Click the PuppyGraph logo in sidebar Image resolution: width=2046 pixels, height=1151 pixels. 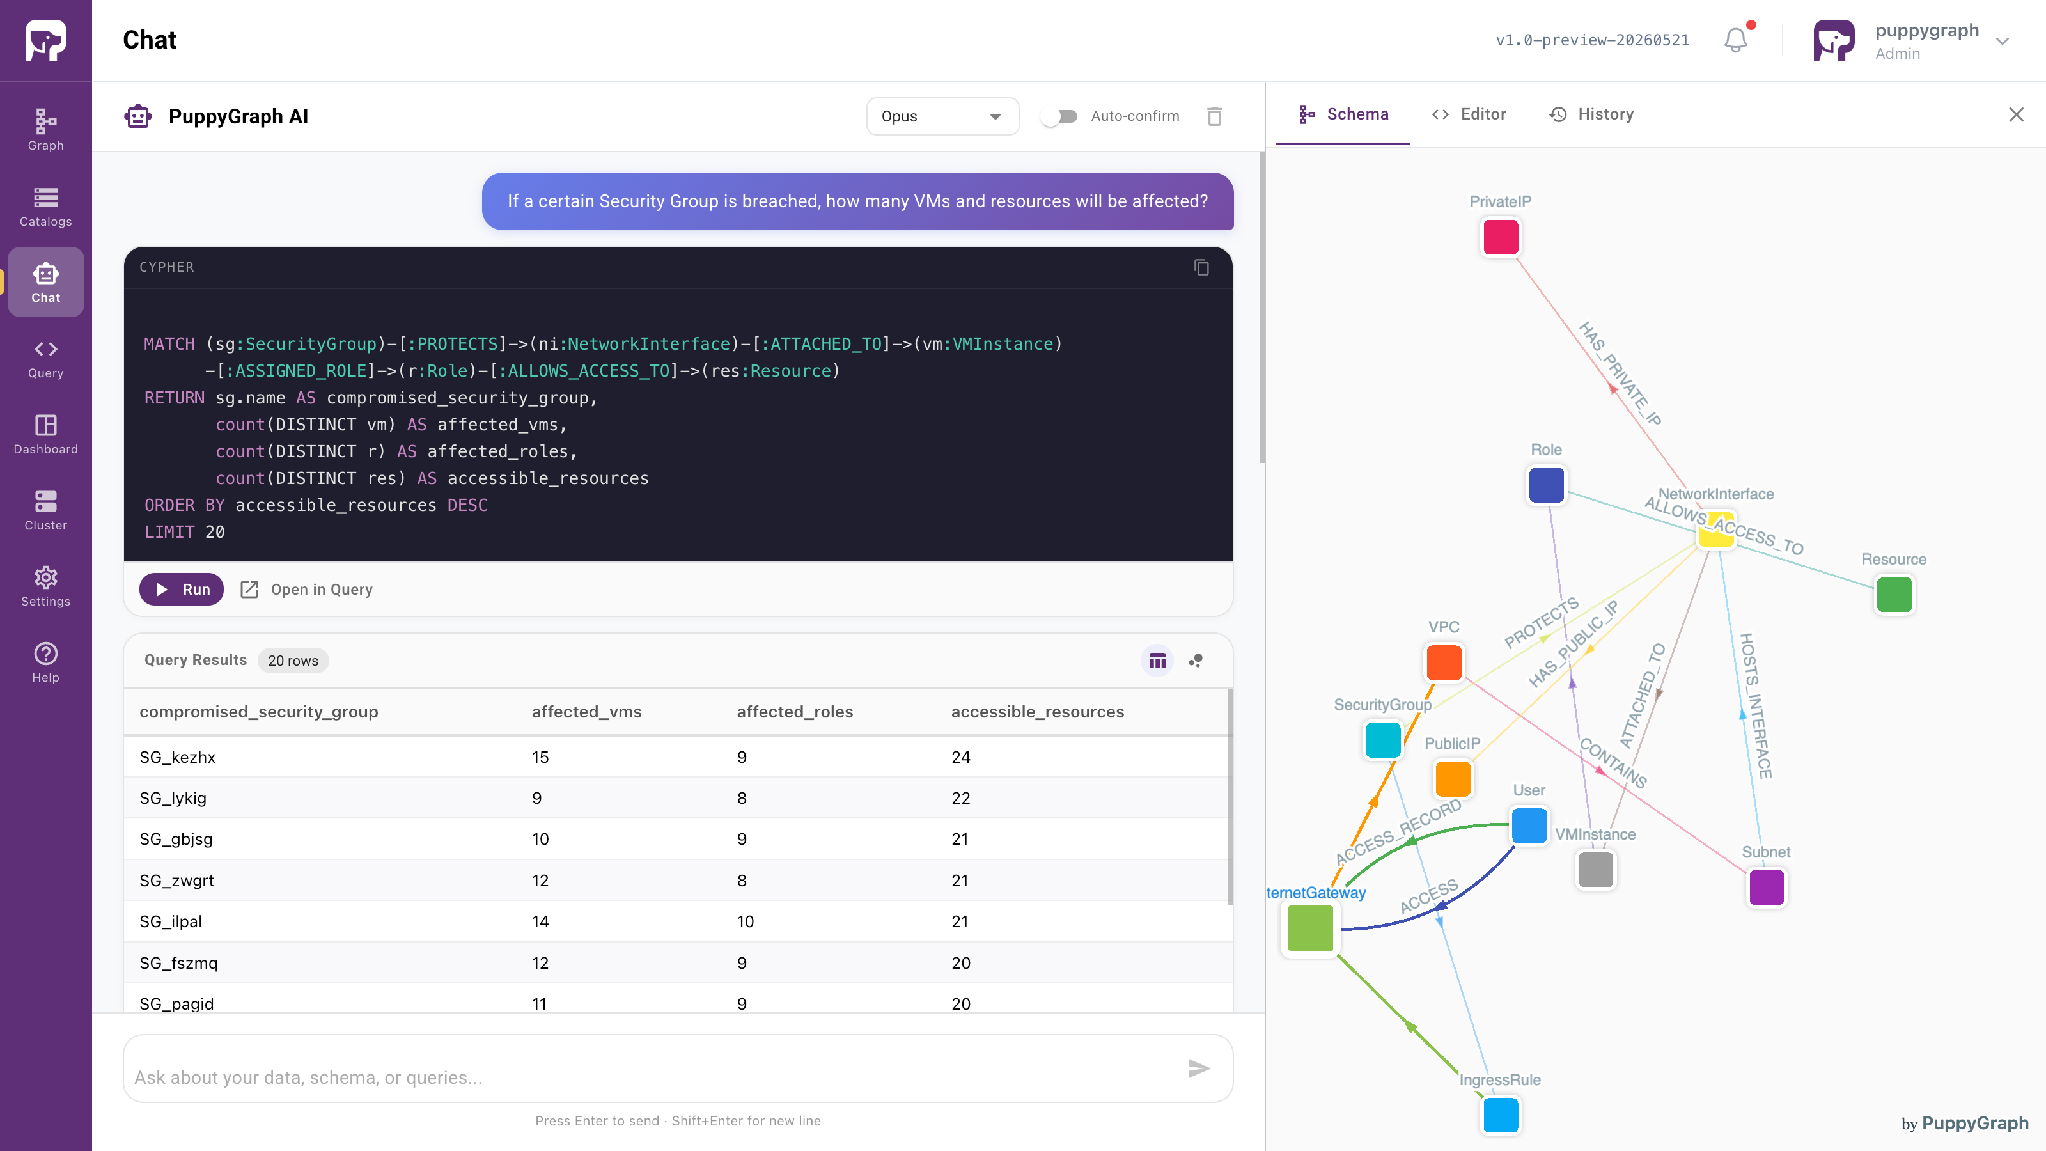(46, 41)
